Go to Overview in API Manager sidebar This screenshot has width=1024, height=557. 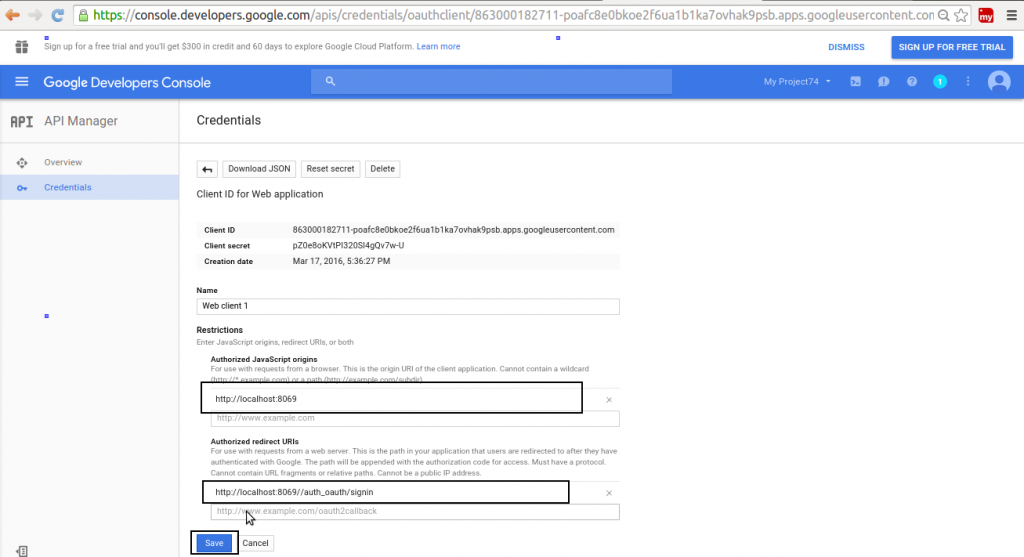pos(63,162)
